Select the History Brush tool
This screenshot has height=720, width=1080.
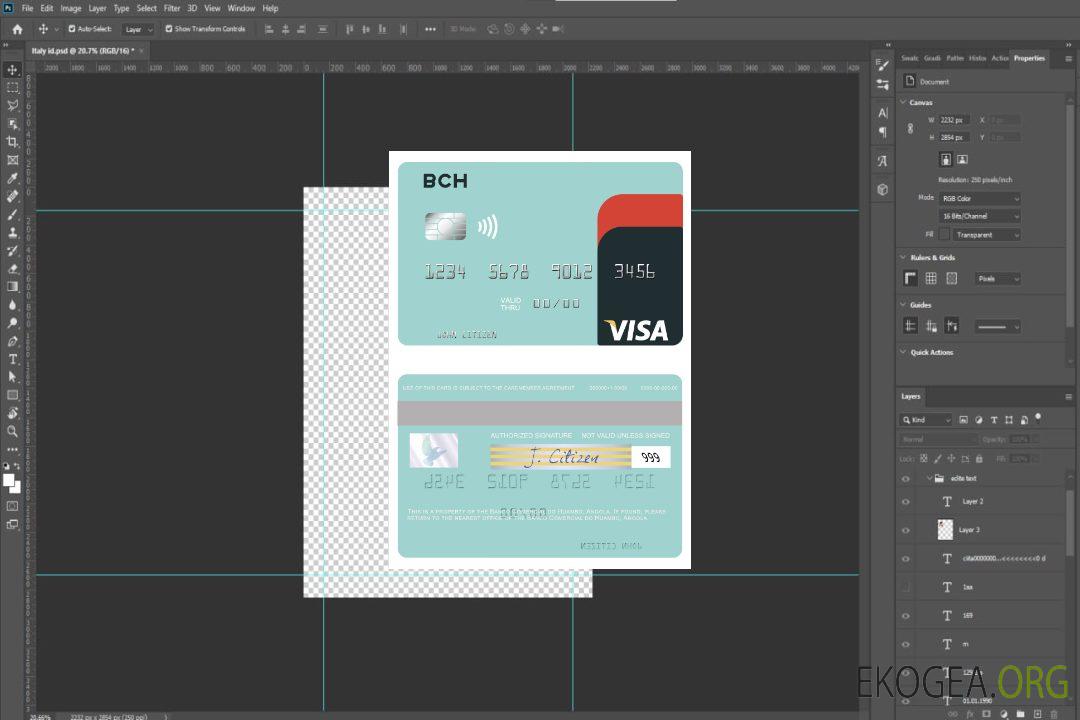(x=12, y=251)
